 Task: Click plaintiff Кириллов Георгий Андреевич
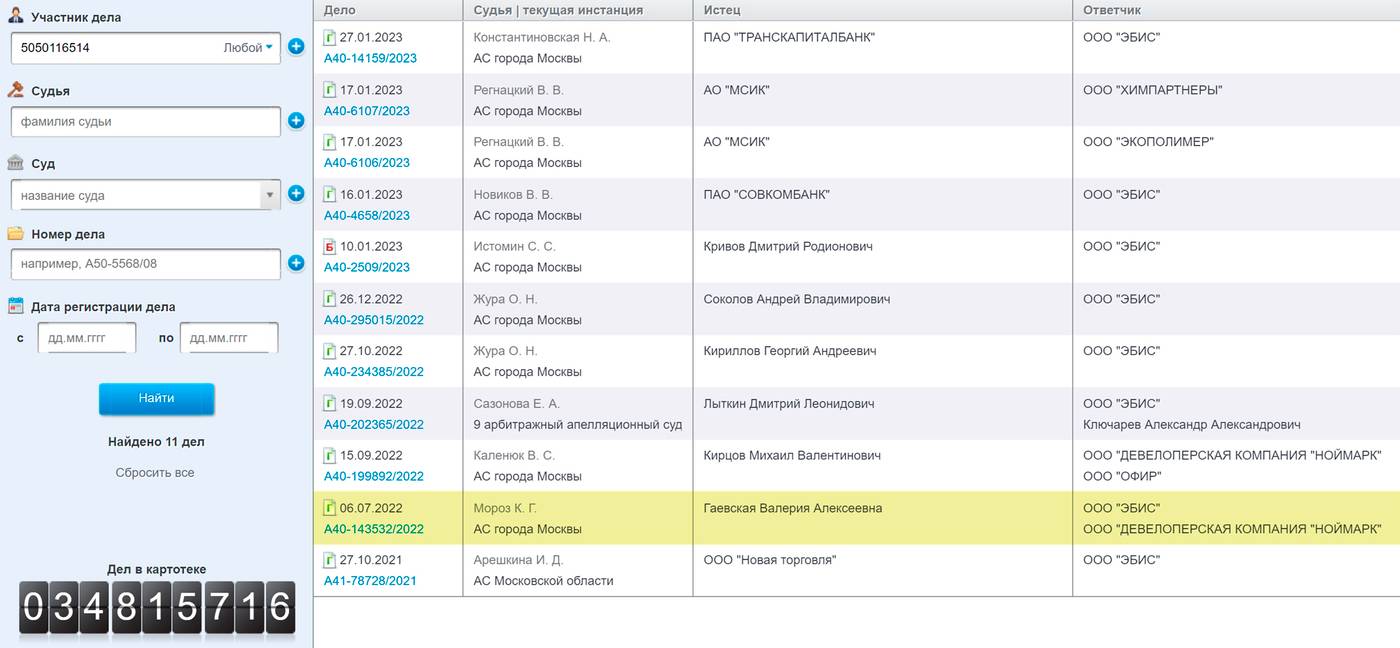click(790, 351)
